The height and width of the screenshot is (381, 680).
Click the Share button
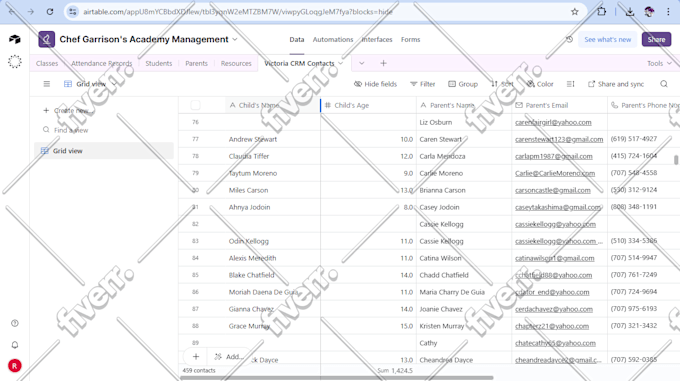pos(656,39)
